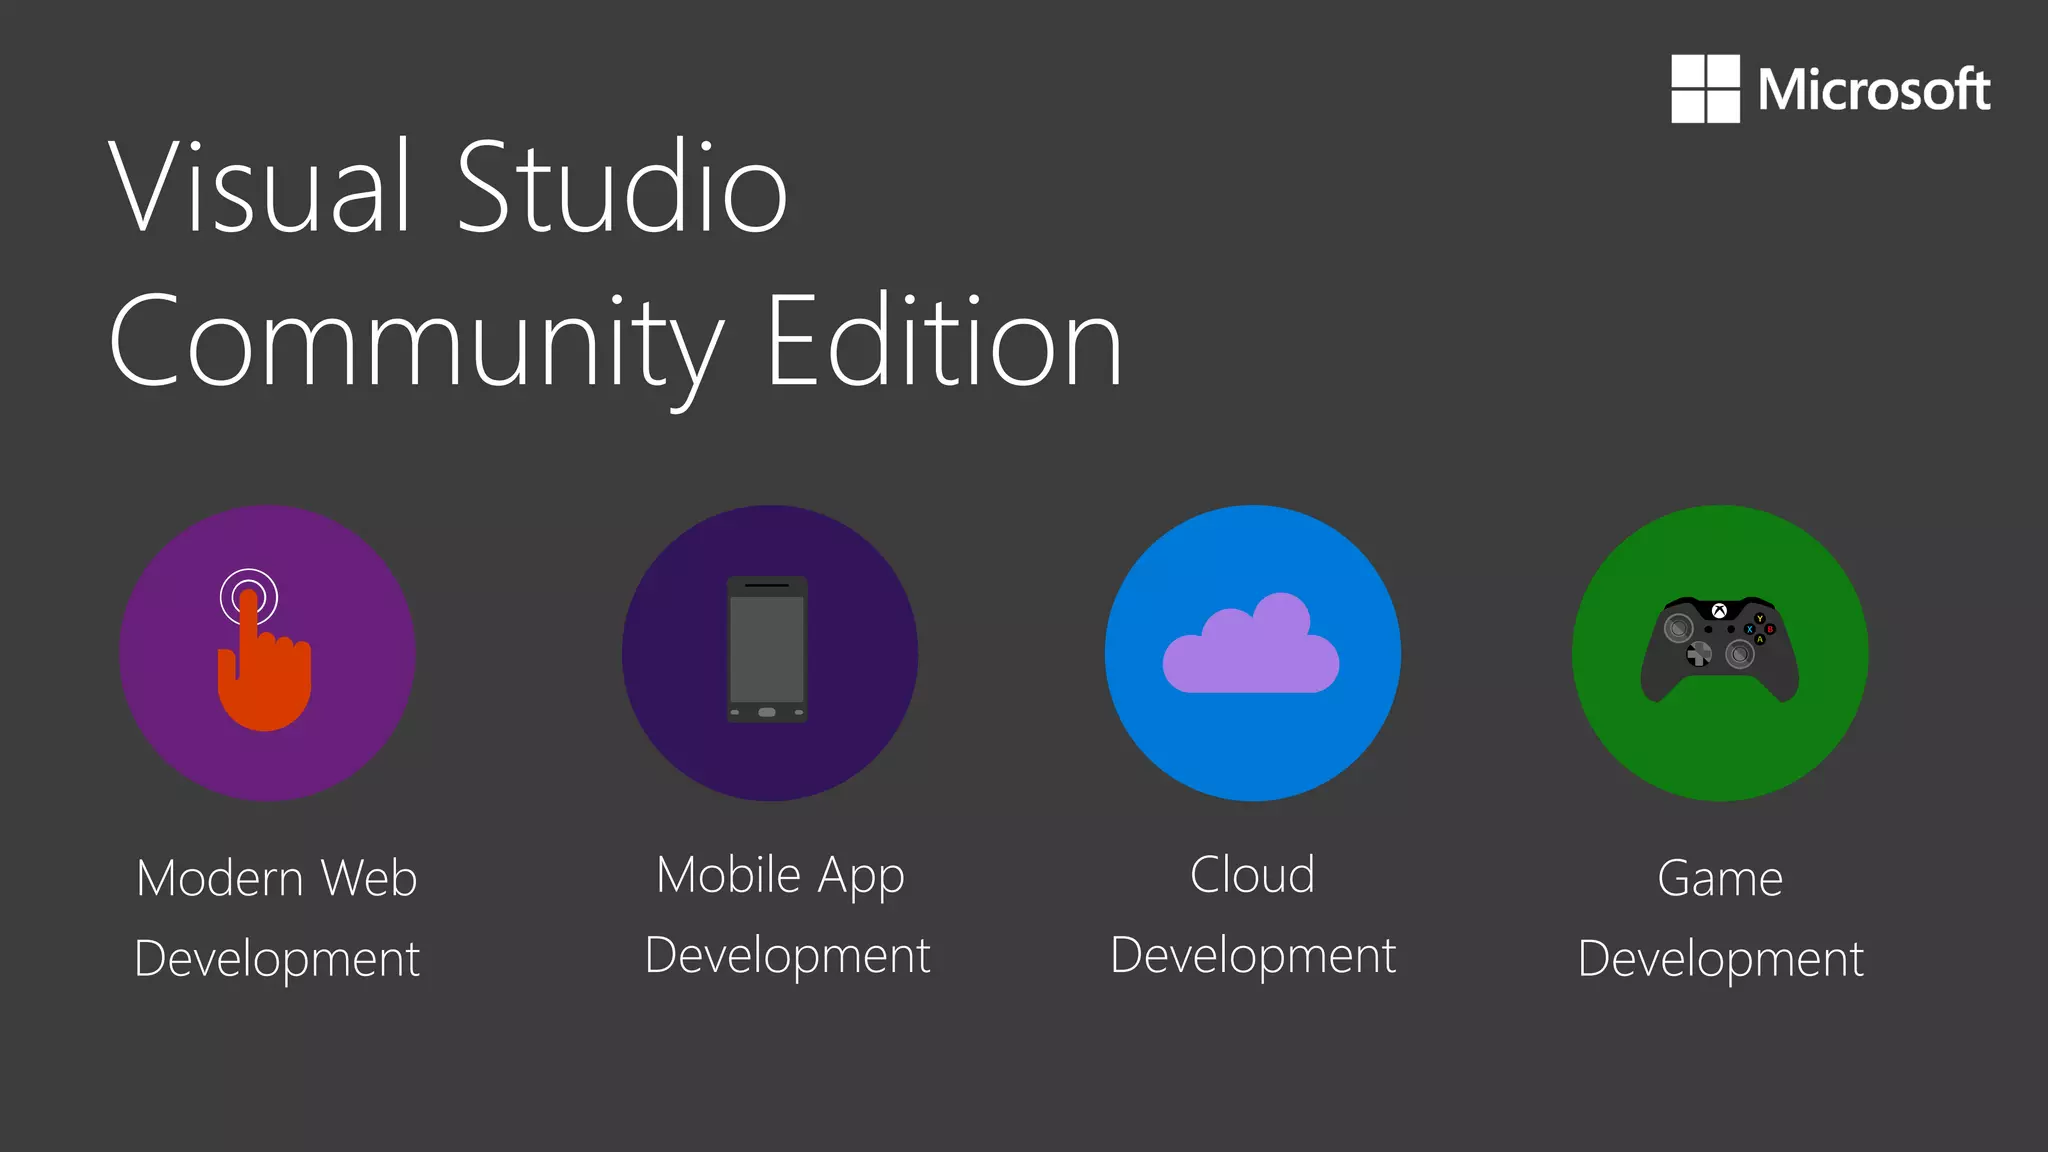Viewport: 2048px width, 1152px height.
Task: Click the Microsoft four-square logo icon
Action: (1705, 89)
